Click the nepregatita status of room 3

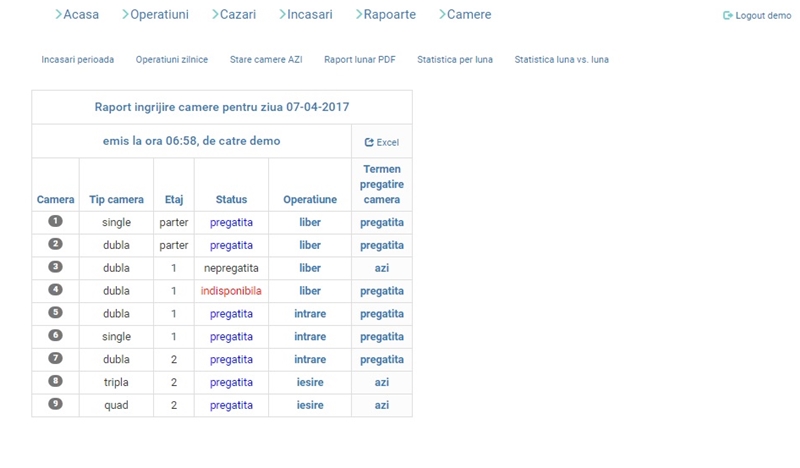[231, 268]
